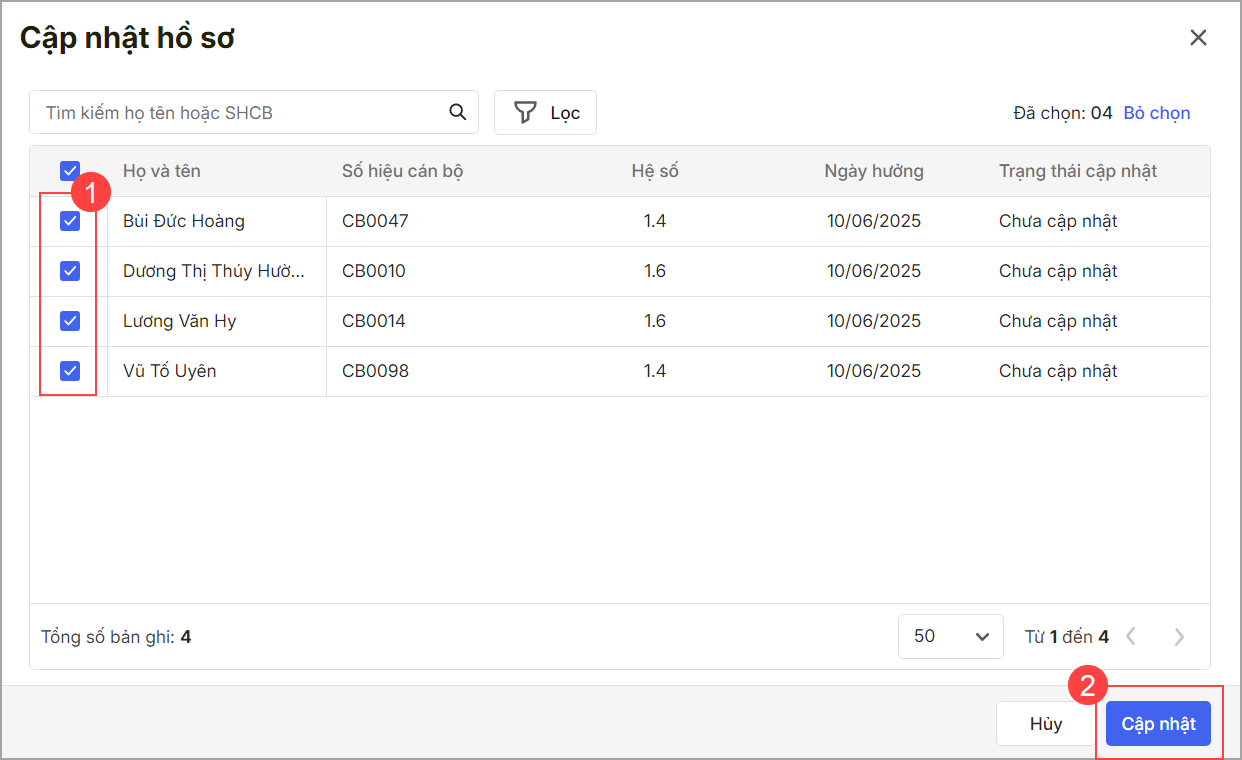Select the name Lương Văn Hy
The width and height of the screenshot is (1242, 760).
tap(180, 321)
